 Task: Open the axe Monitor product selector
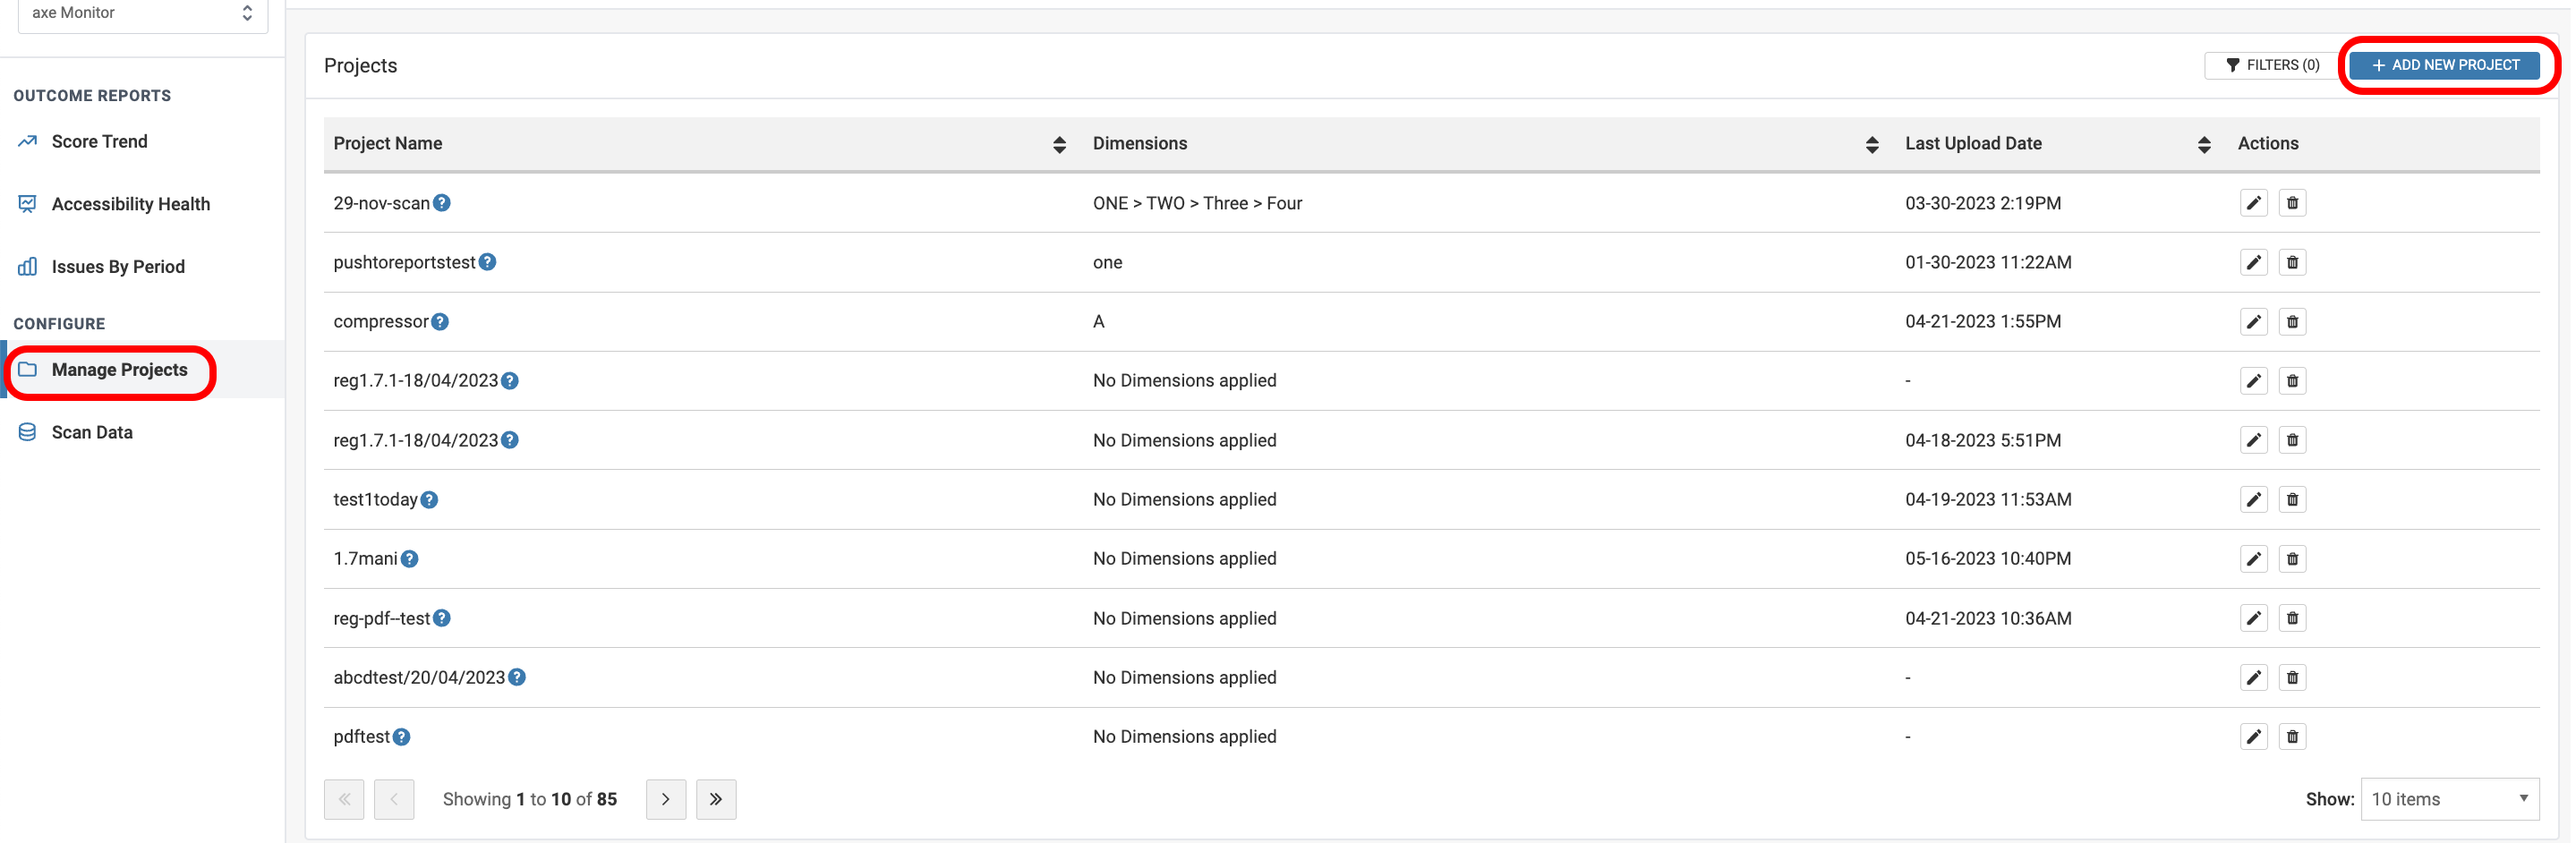pyautogui.click(x=143, y=13)
